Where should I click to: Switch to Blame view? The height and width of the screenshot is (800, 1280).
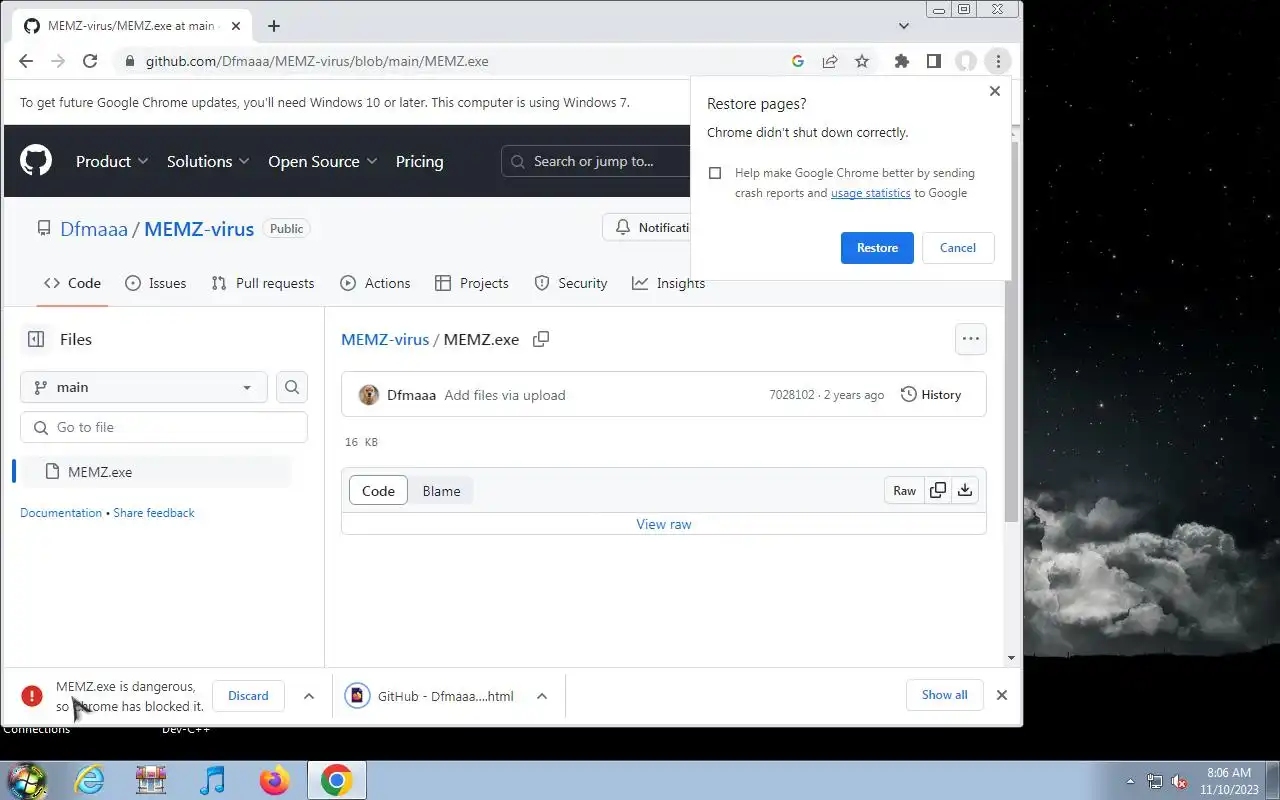441,490
